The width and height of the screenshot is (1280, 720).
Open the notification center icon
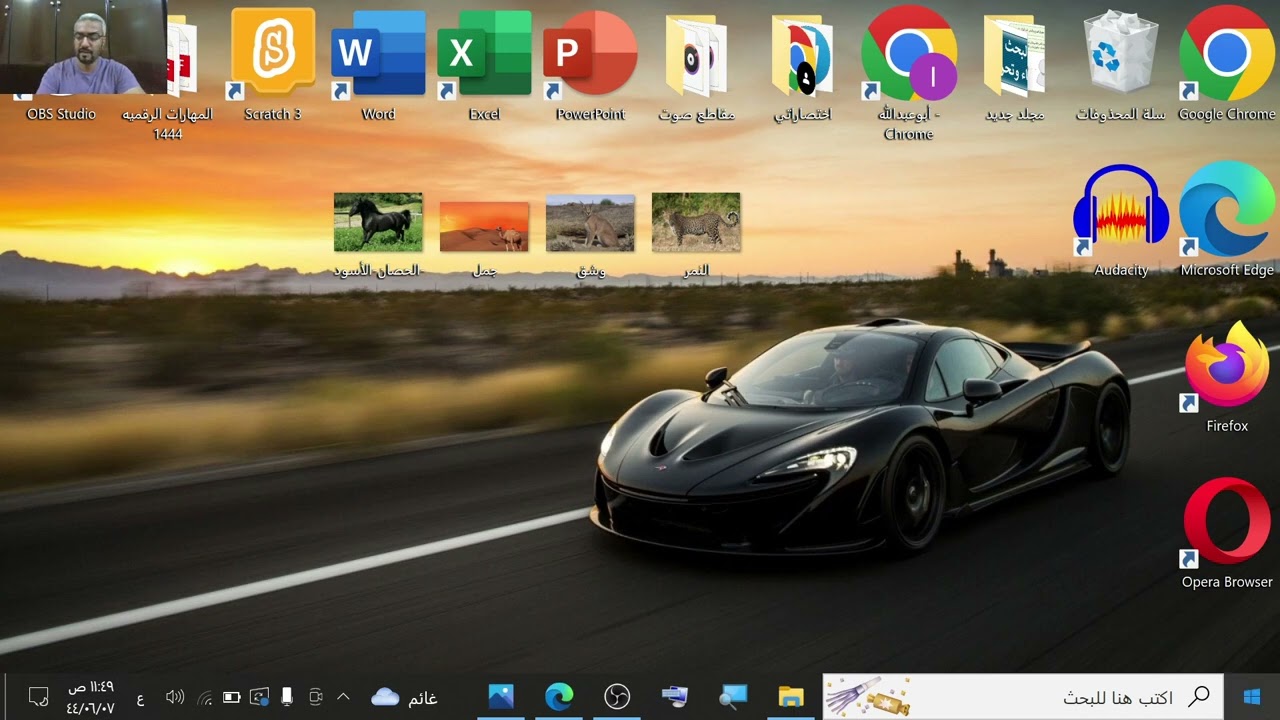pos(38,697)
